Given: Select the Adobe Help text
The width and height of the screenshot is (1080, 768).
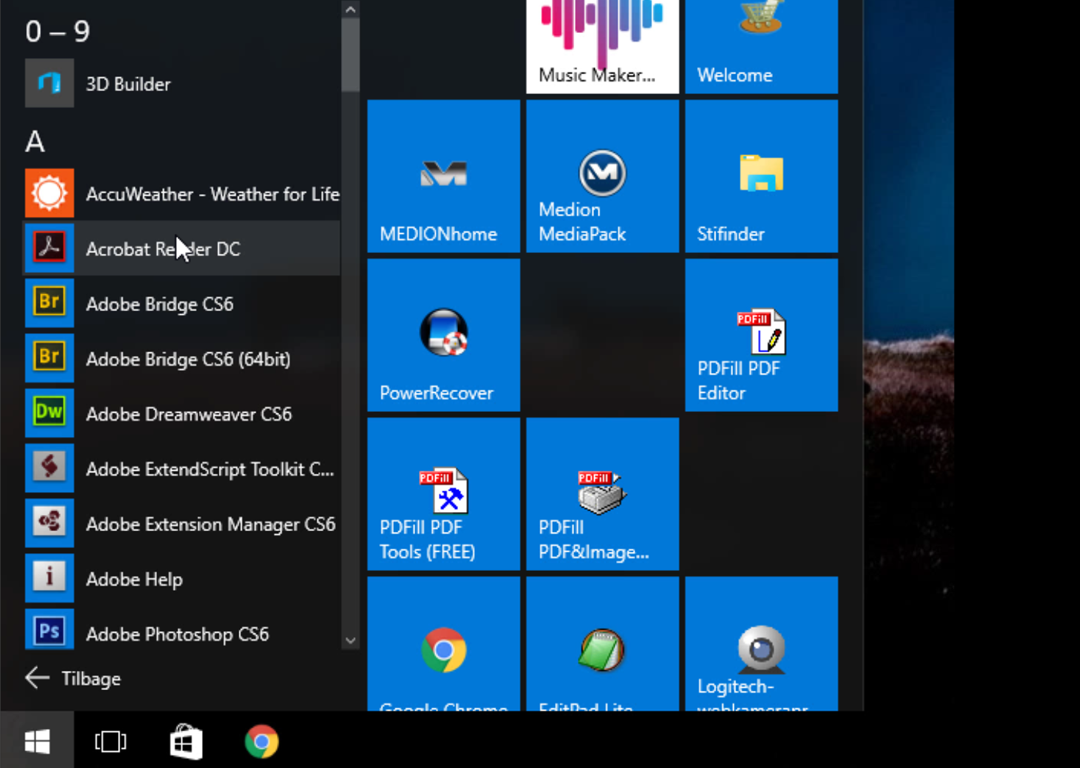Looking at the screenshot, I should click(134, 580).
